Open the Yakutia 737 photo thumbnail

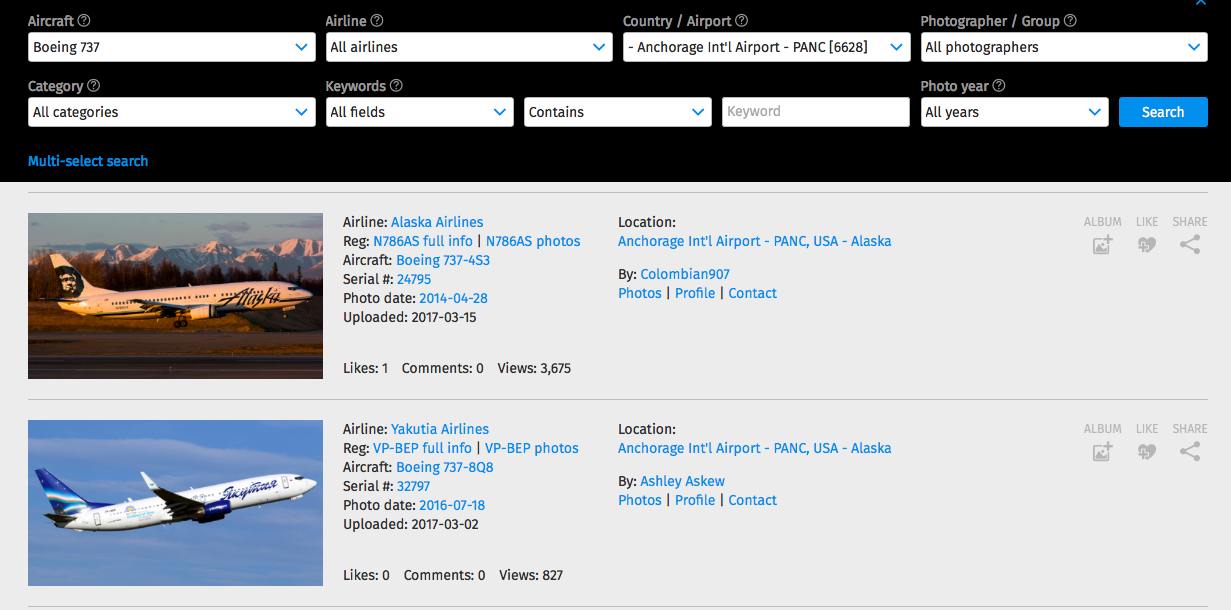(x=175, y=503)
